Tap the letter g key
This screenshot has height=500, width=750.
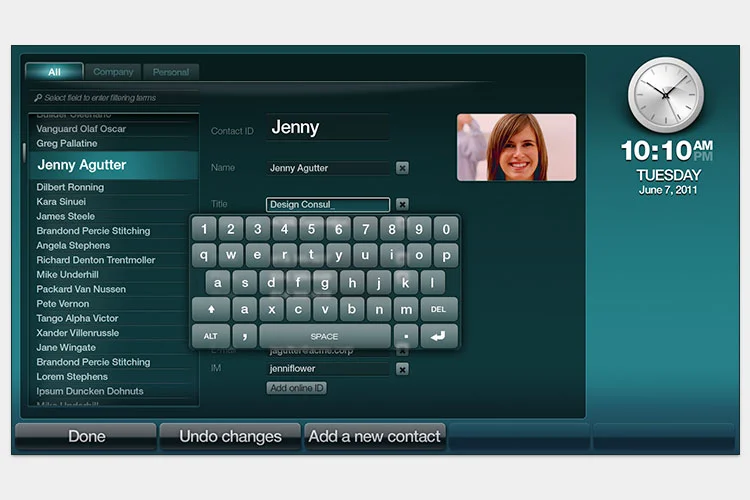[x=325, y=283]
